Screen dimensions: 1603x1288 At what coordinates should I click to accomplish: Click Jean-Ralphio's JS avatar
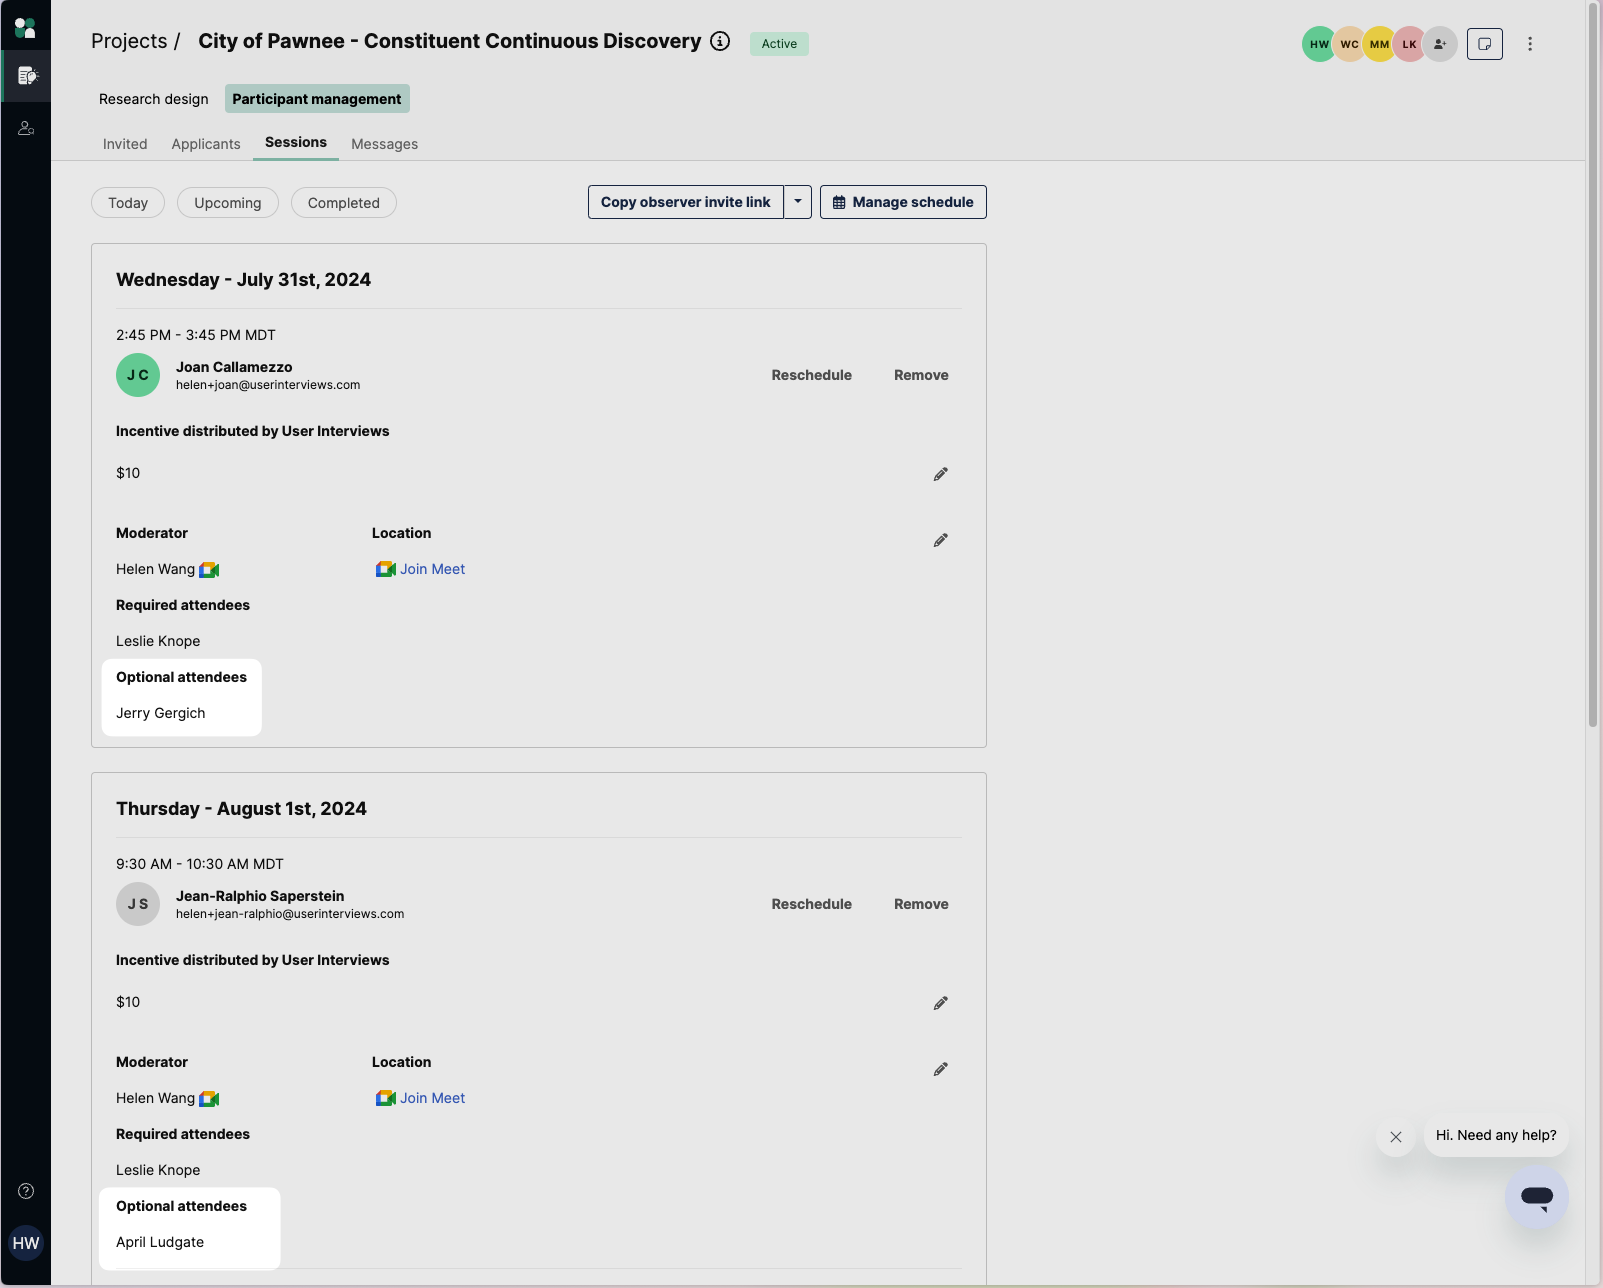[138, 904]
